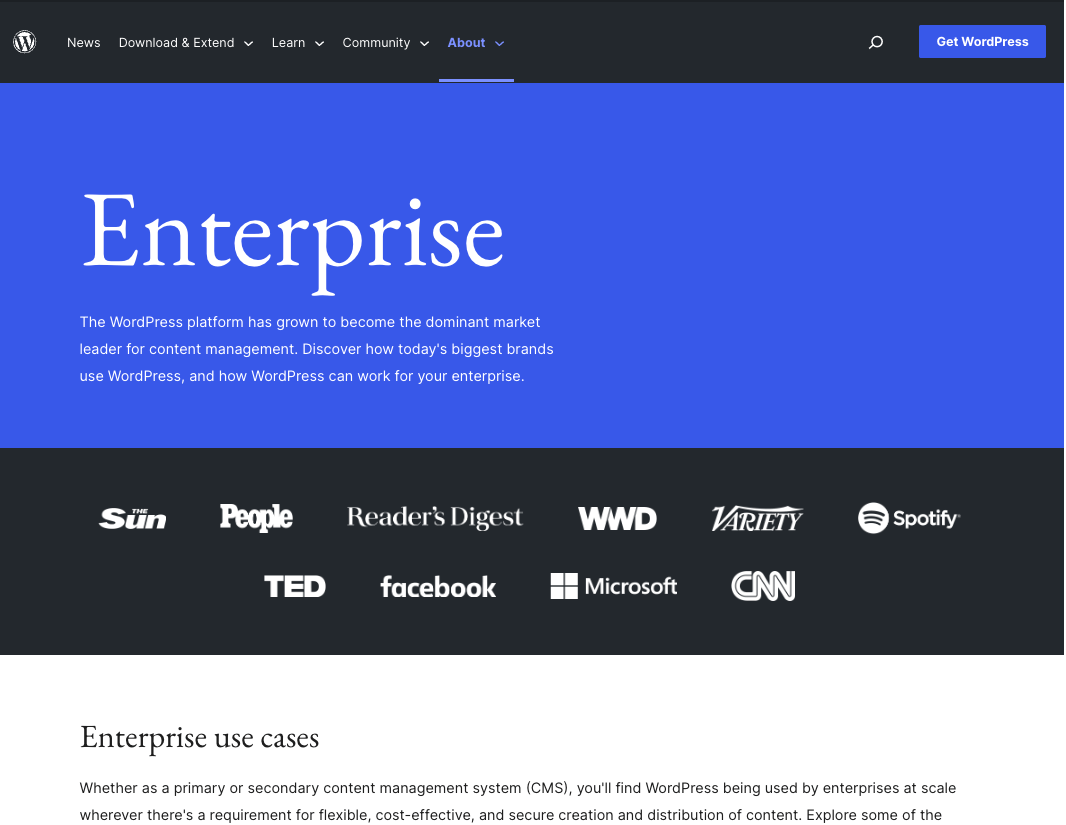Open the Learn menu item
This screenshot has width=1066, height=825.
(x=288, y=42)
